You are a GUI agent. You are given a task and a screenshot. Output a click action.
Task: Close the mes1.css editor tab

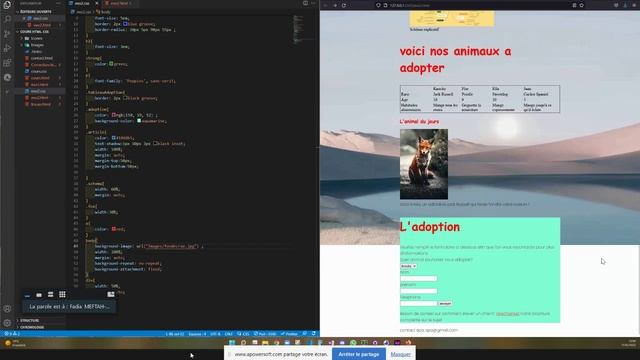pos(97,3)
